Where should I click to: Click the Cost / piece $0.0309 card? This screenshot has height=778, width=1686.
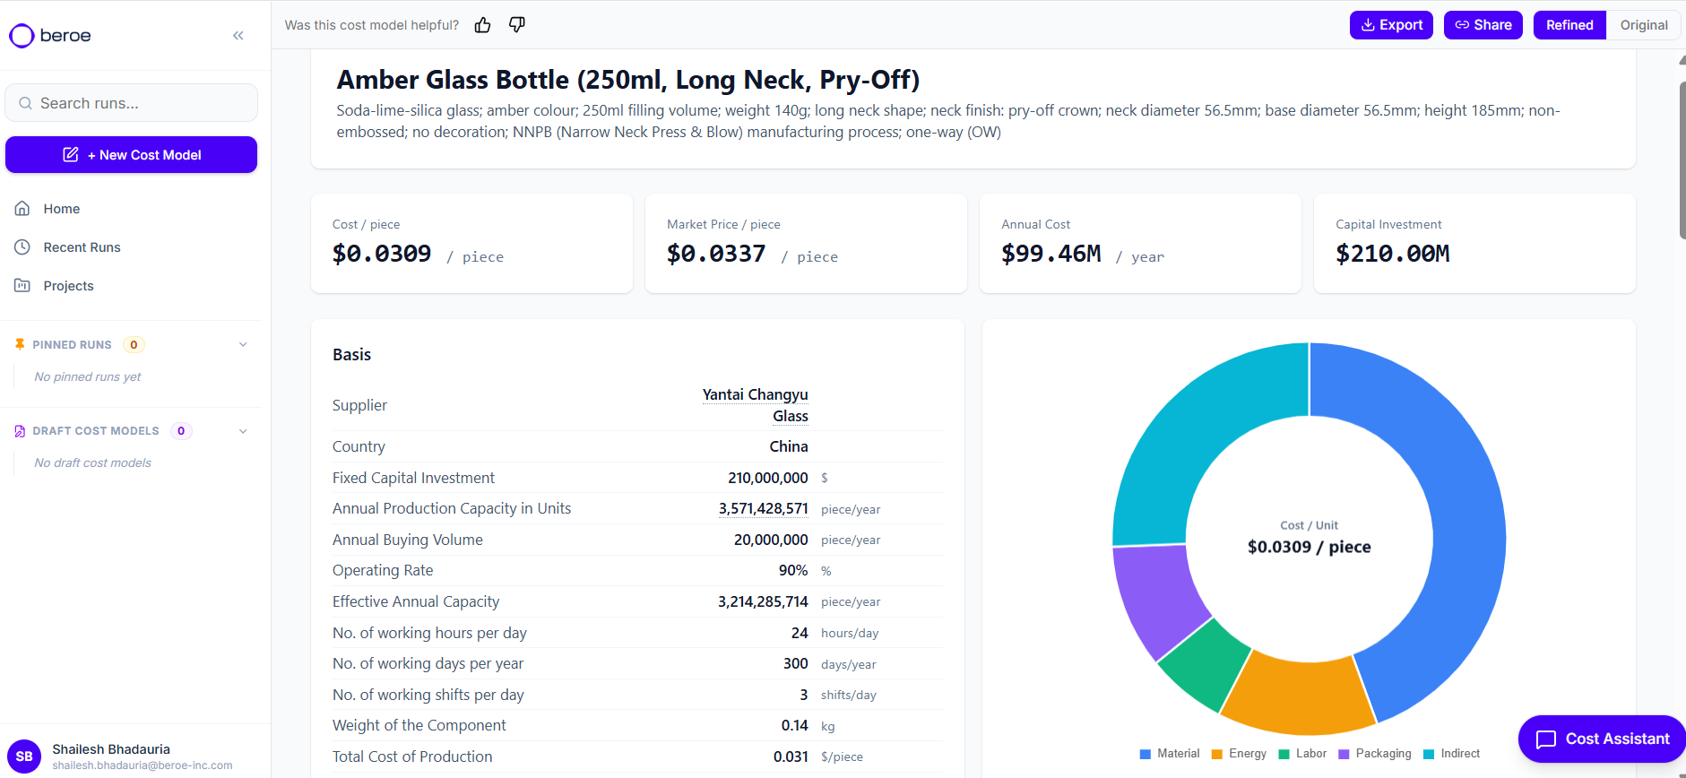click(x=472, y=243)
